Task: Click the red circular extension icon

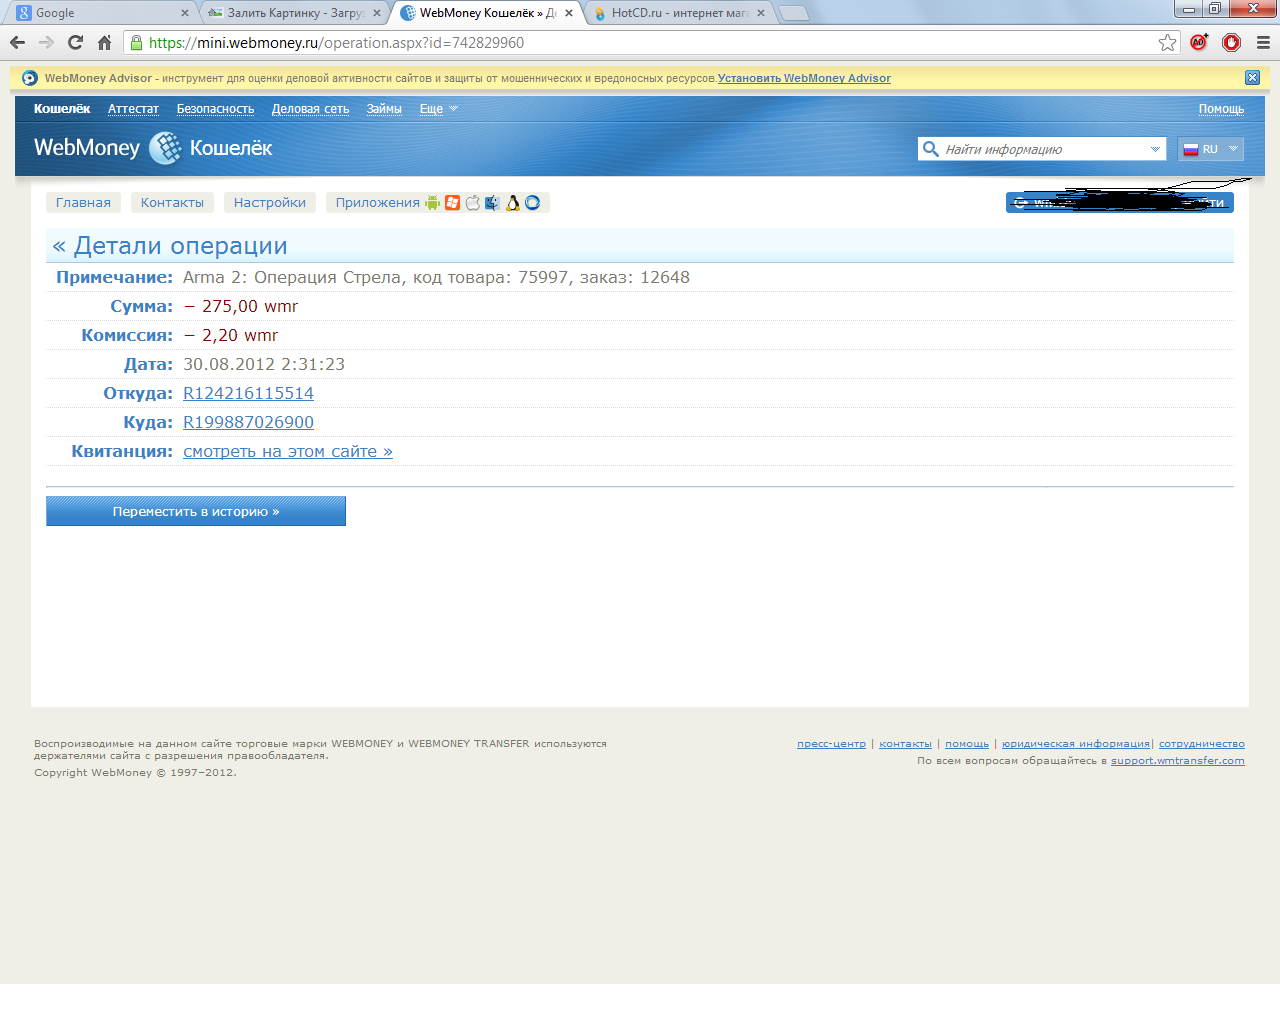Action: (1231, 42)
